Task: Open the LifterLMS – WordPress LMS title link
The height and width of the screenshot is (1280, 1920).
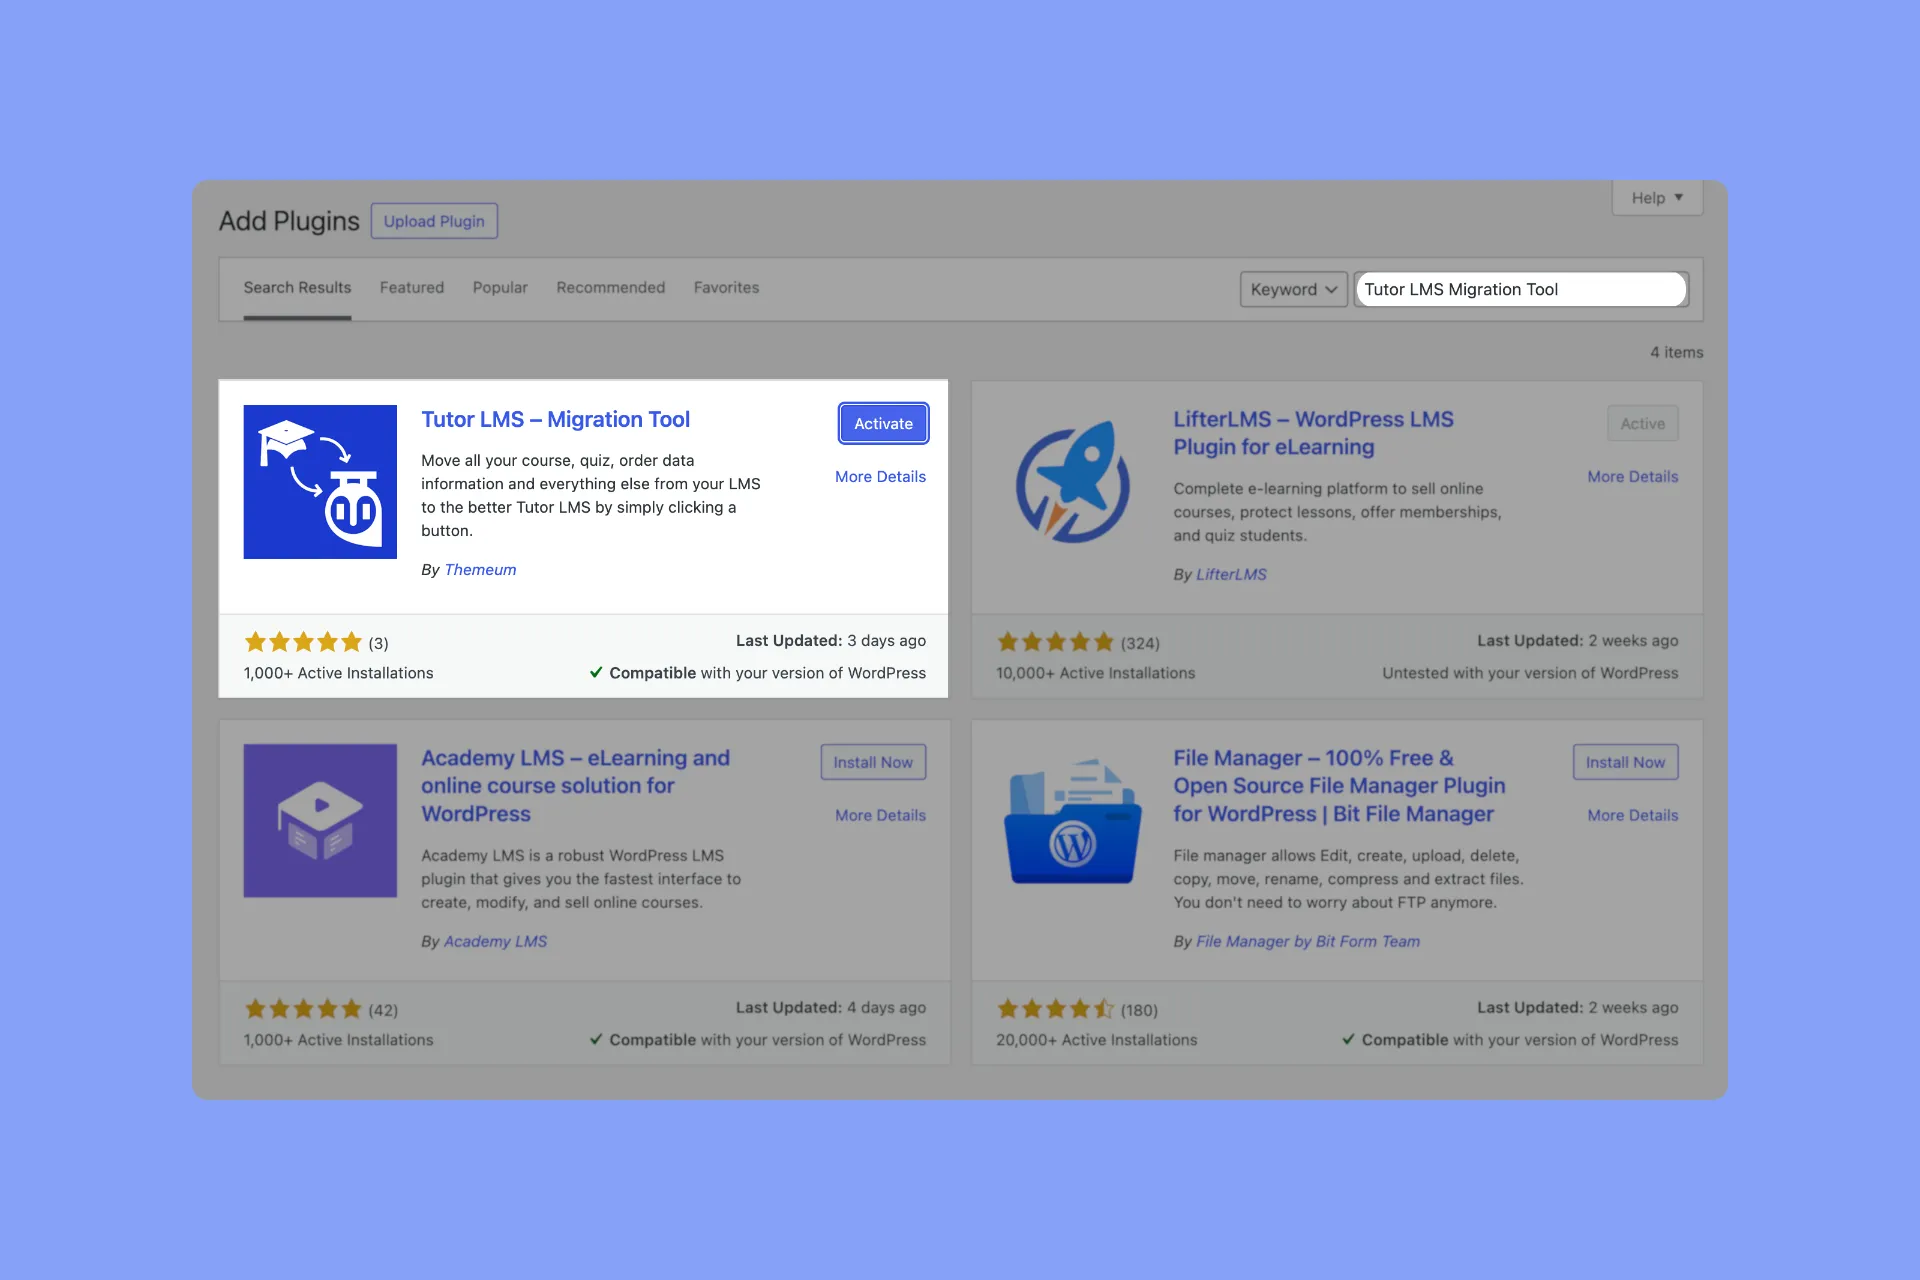Action: [x=1313, y=433]
